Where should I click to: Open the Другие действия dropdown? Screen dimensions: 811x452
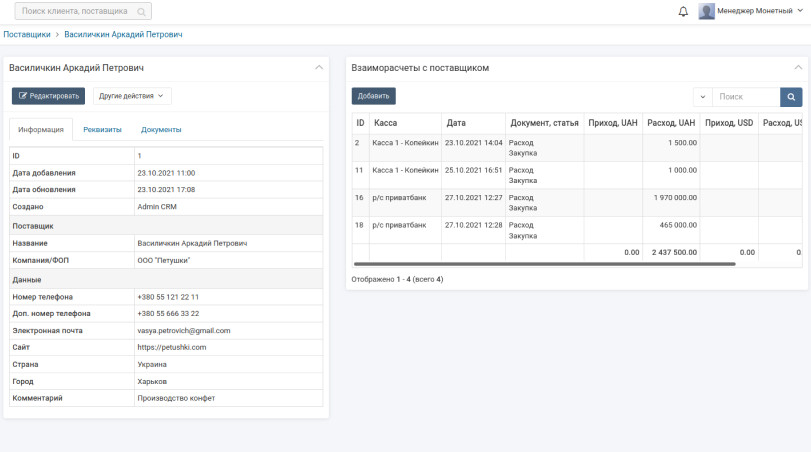tap(132, 96)
